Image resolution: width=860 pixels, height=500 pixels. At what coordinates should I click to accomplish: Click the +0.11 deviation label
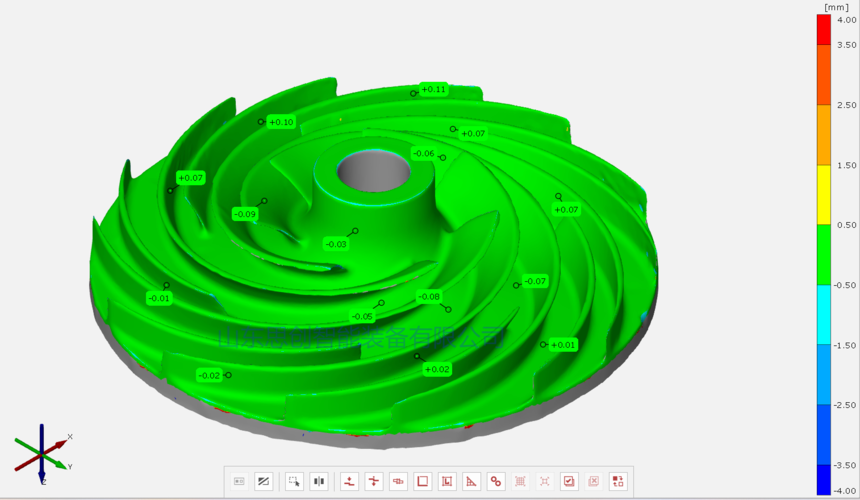434,89
